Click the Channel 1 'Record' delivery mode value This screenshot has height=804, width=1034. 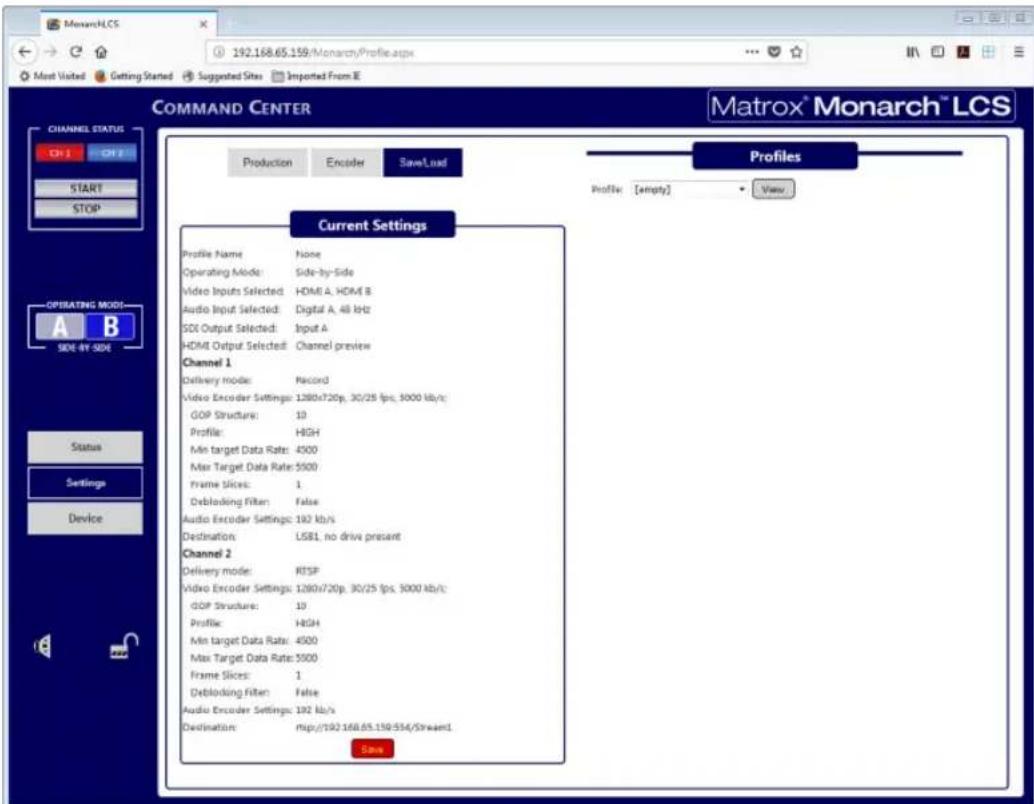[312, 380]
